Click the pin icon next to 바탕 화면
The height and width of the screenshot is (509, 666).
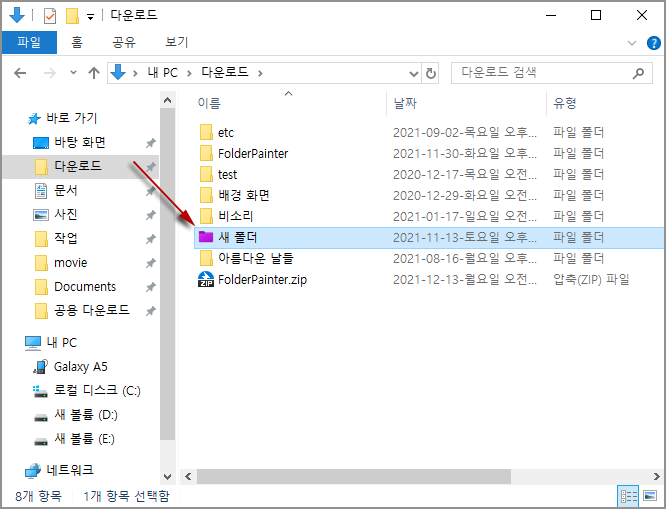coord(150,143)
